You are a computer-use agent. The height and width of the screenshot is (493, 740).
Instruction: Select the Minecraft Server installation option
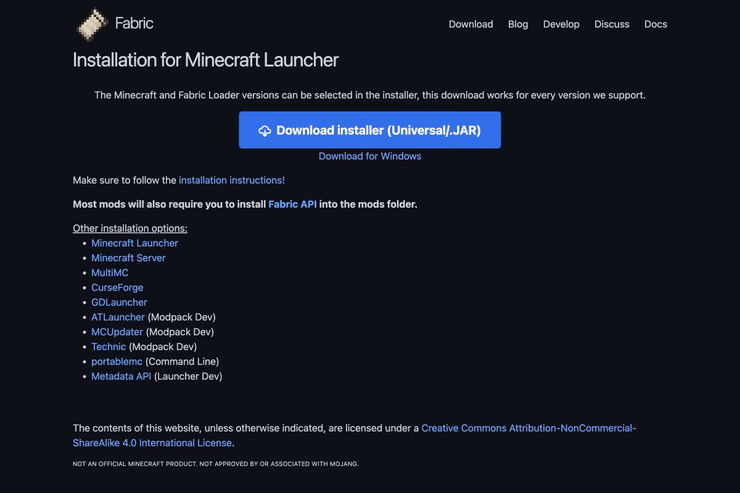128,258
